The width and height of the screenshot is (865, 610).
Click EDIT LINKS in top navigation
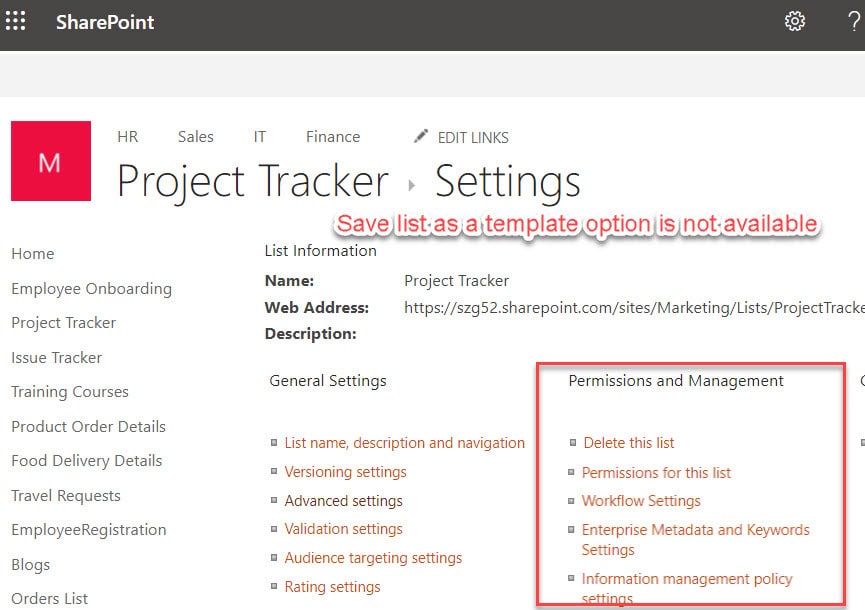(473, 137)
